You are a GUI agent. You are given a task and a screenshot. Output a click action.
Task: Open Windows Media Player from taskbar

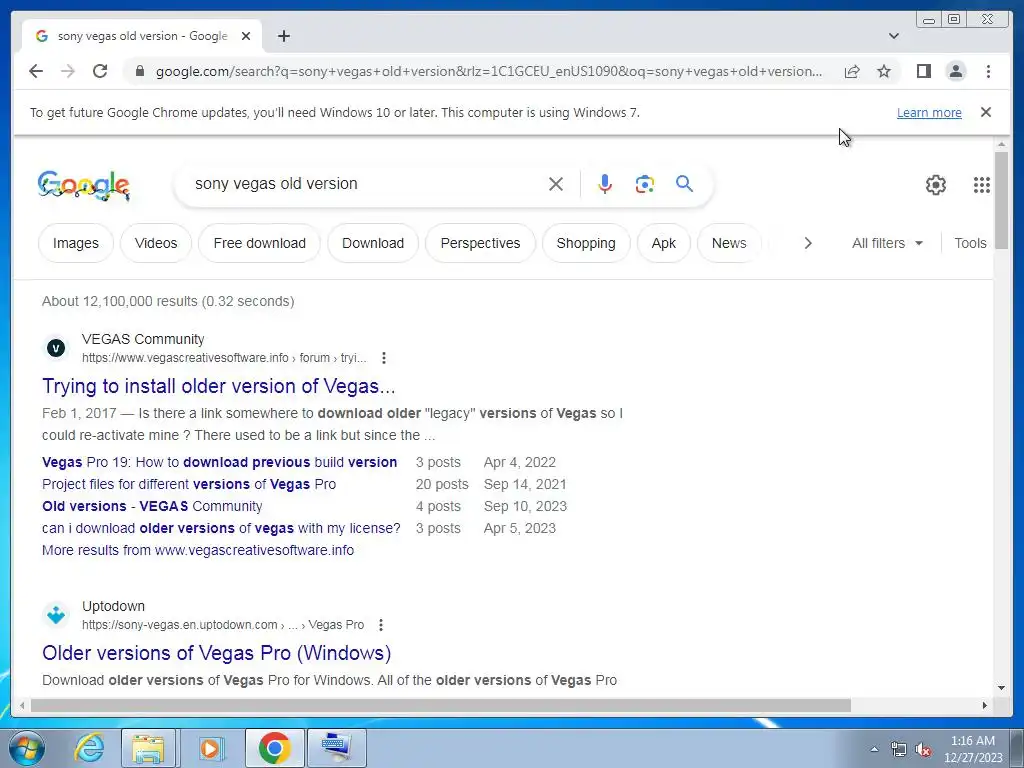coord(210,748)
